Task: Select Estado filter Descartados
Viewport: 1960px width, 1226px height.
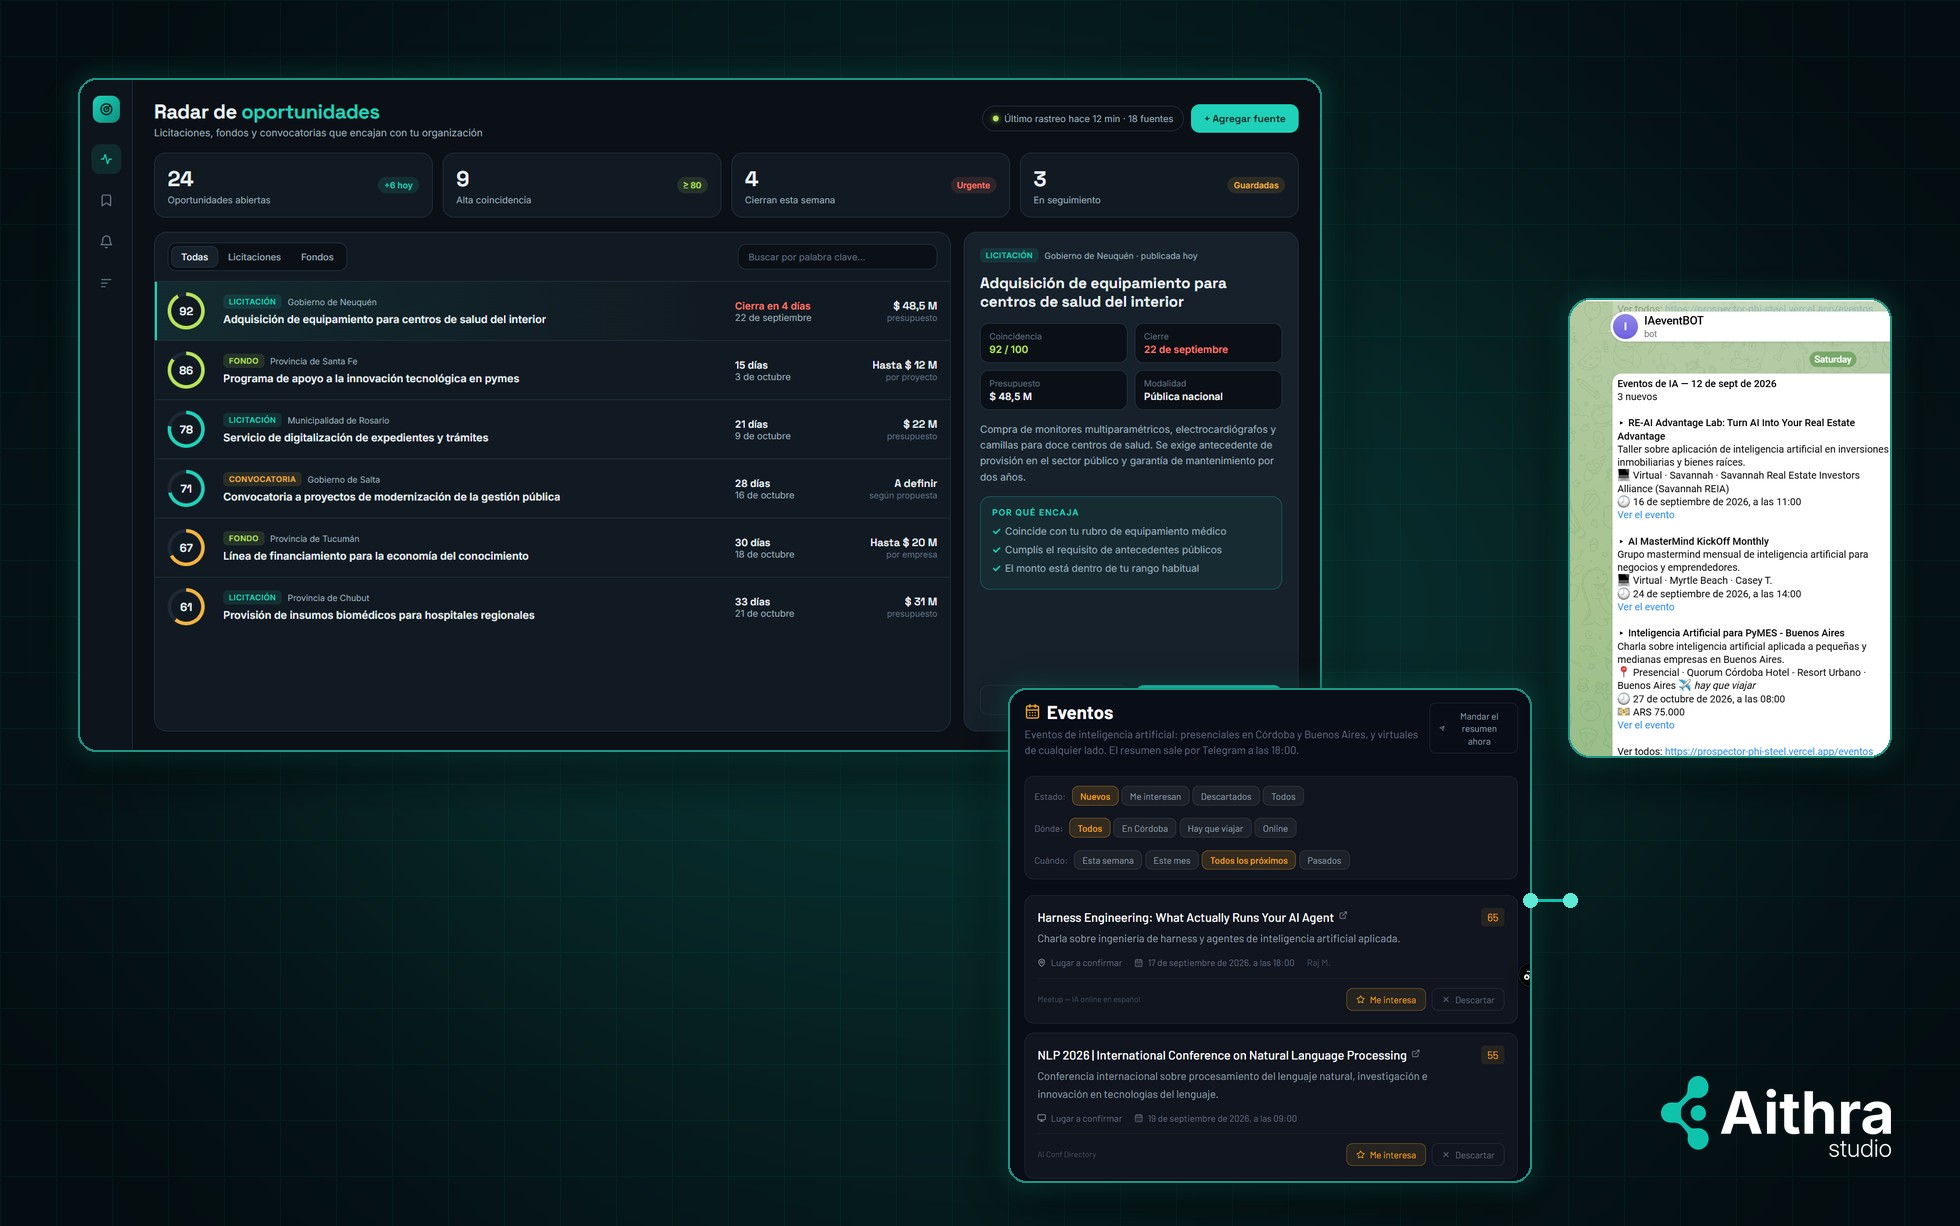Action: (1226, 797)
